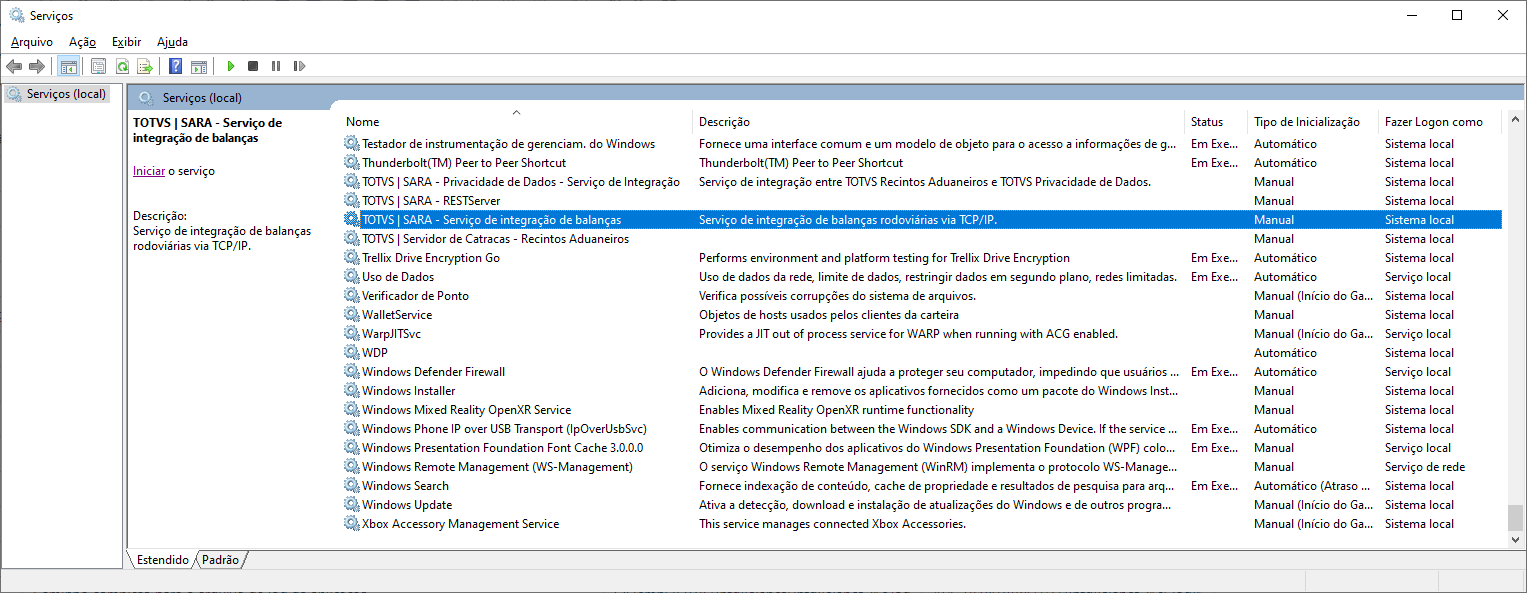Select Windows Defender Firewall service
Viewport: 1527px width, 593px height.
point(921,372)
